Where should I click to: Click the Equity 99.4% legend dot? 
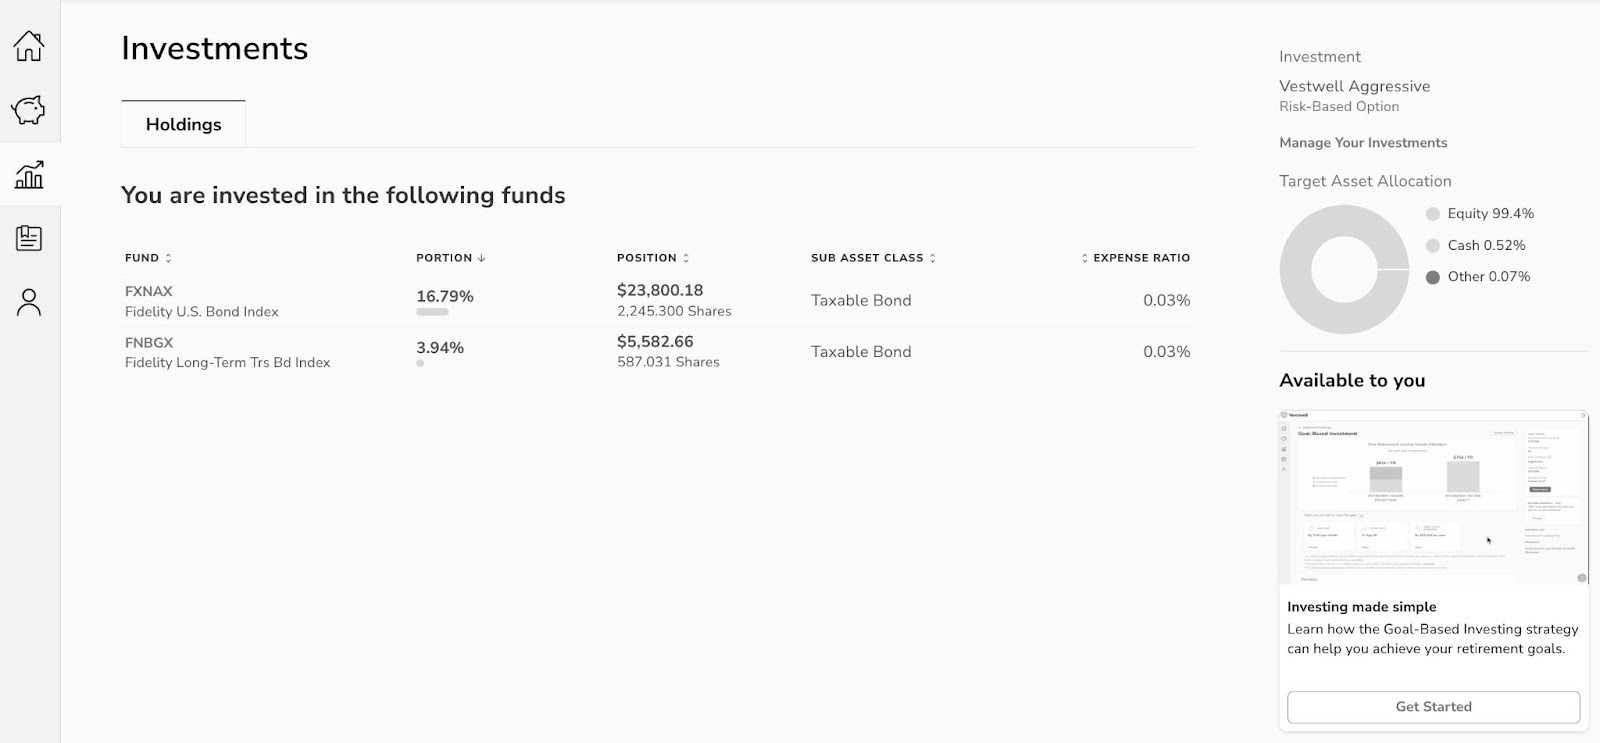pos(1433,214)
